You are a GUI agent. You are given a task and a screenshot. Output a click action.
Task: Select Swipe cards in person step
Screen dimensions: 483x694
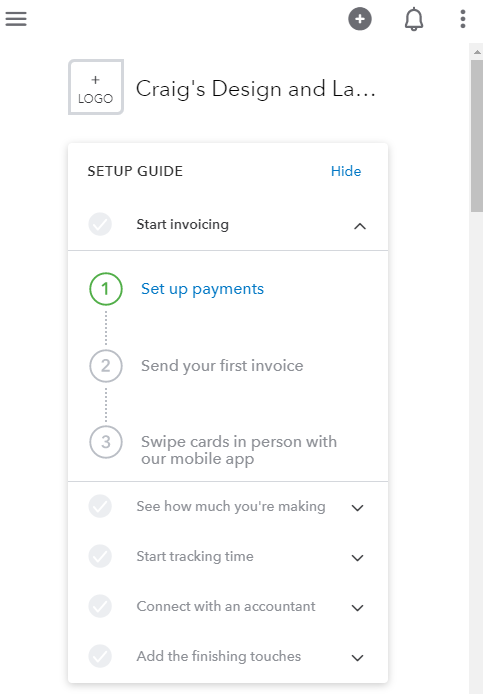239,450
